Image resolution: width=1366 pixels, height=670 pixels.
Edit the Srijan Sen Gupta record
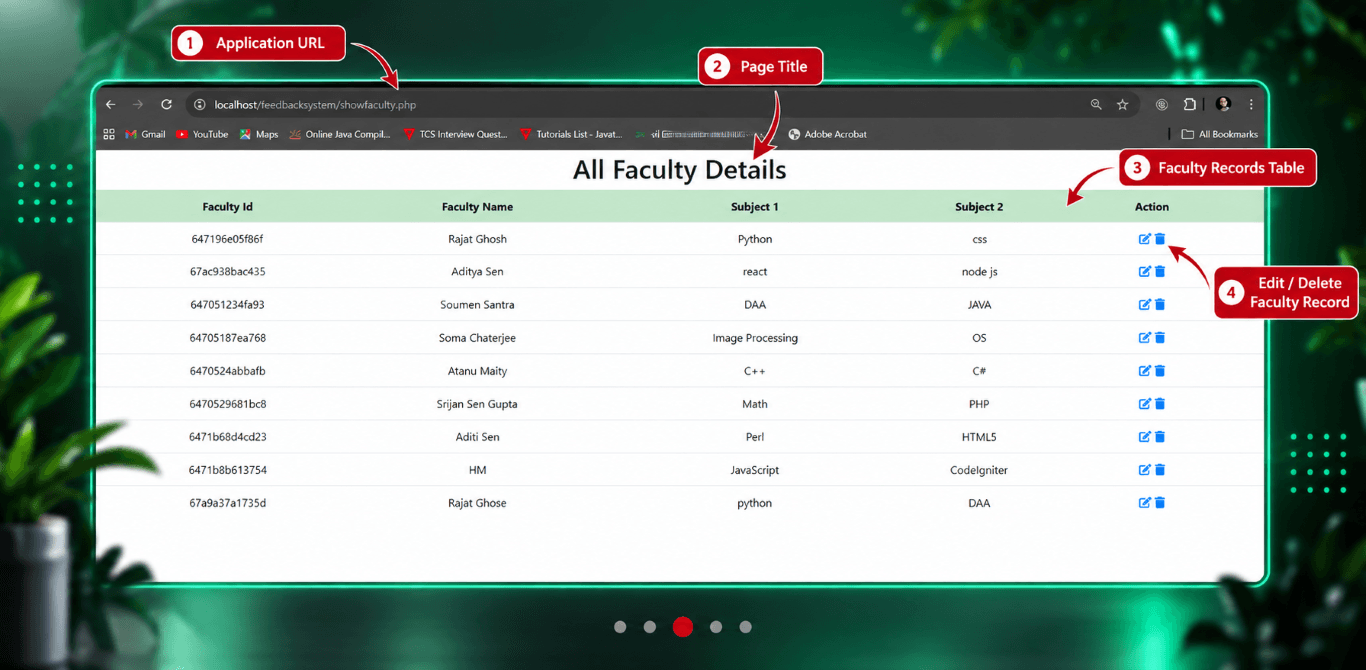tap(1145, 404)
